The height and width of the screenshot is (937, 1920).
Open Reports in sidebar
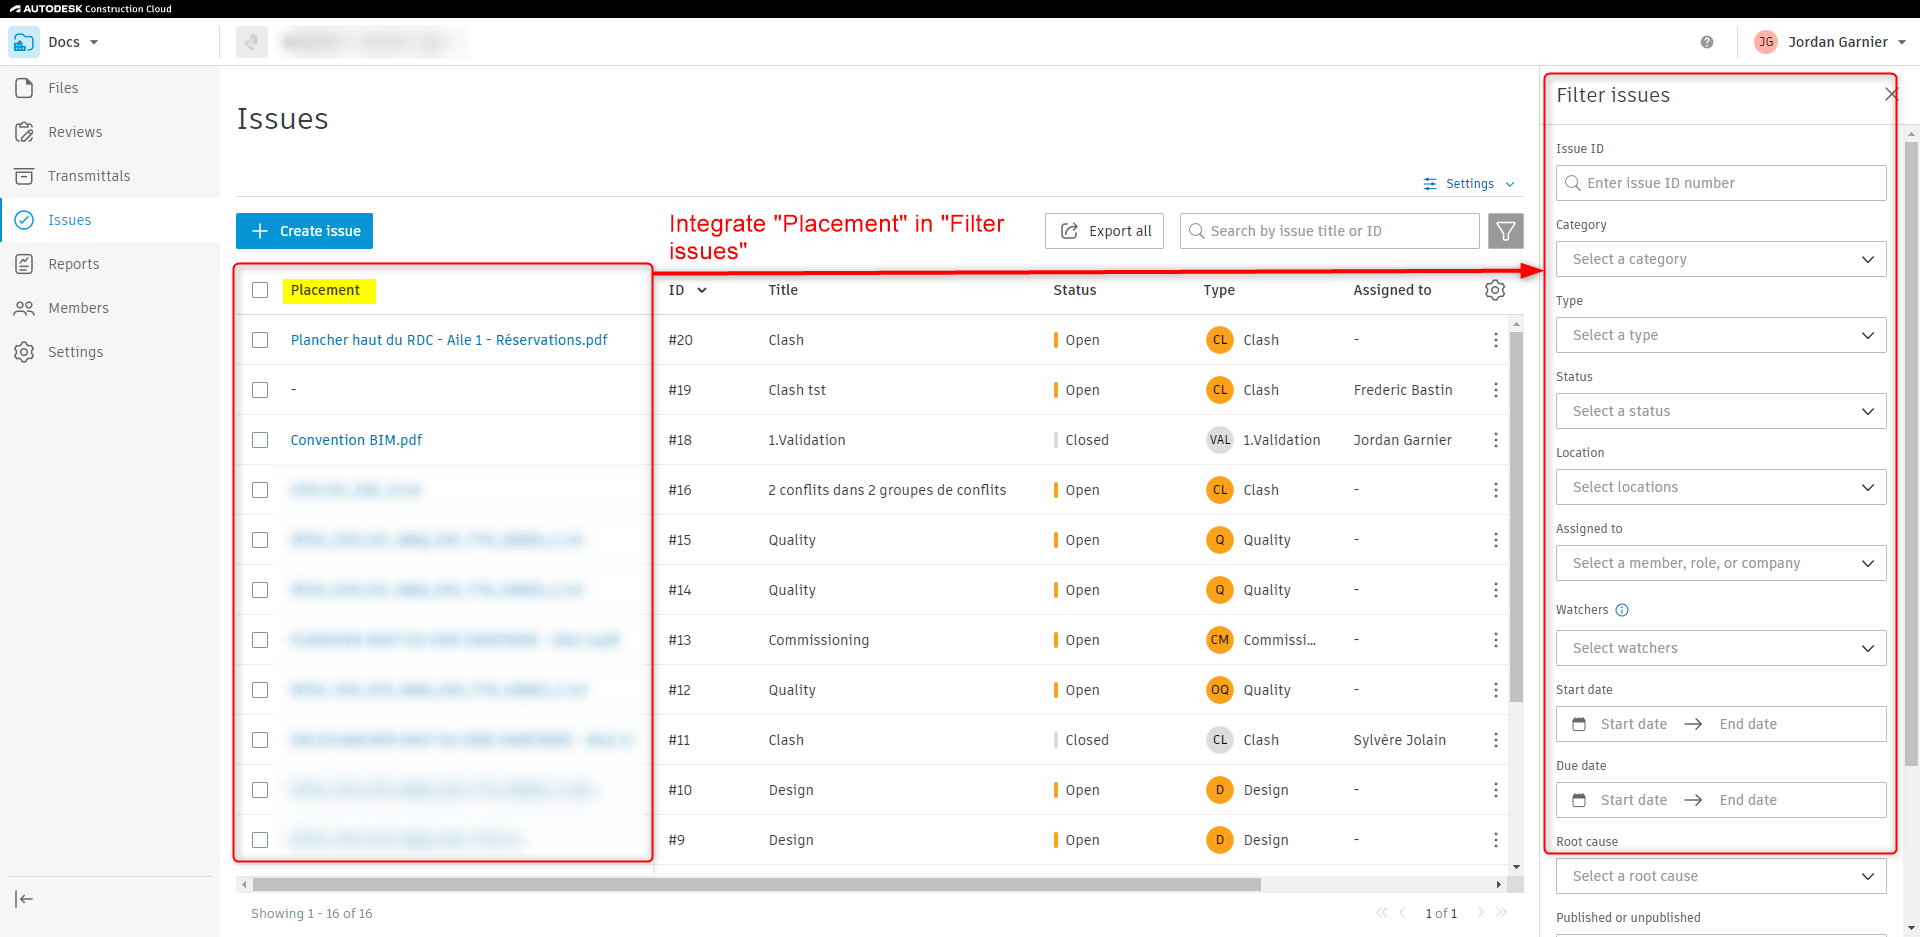tap(110, 264)
